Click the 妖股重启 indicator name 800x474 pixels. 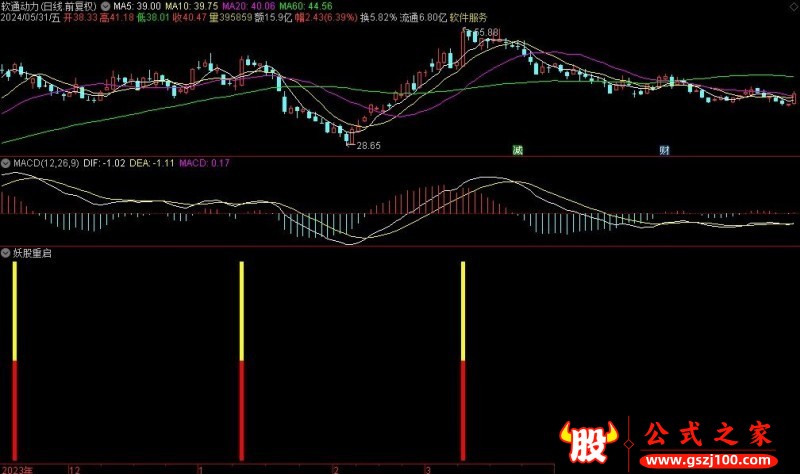(32, 253)
